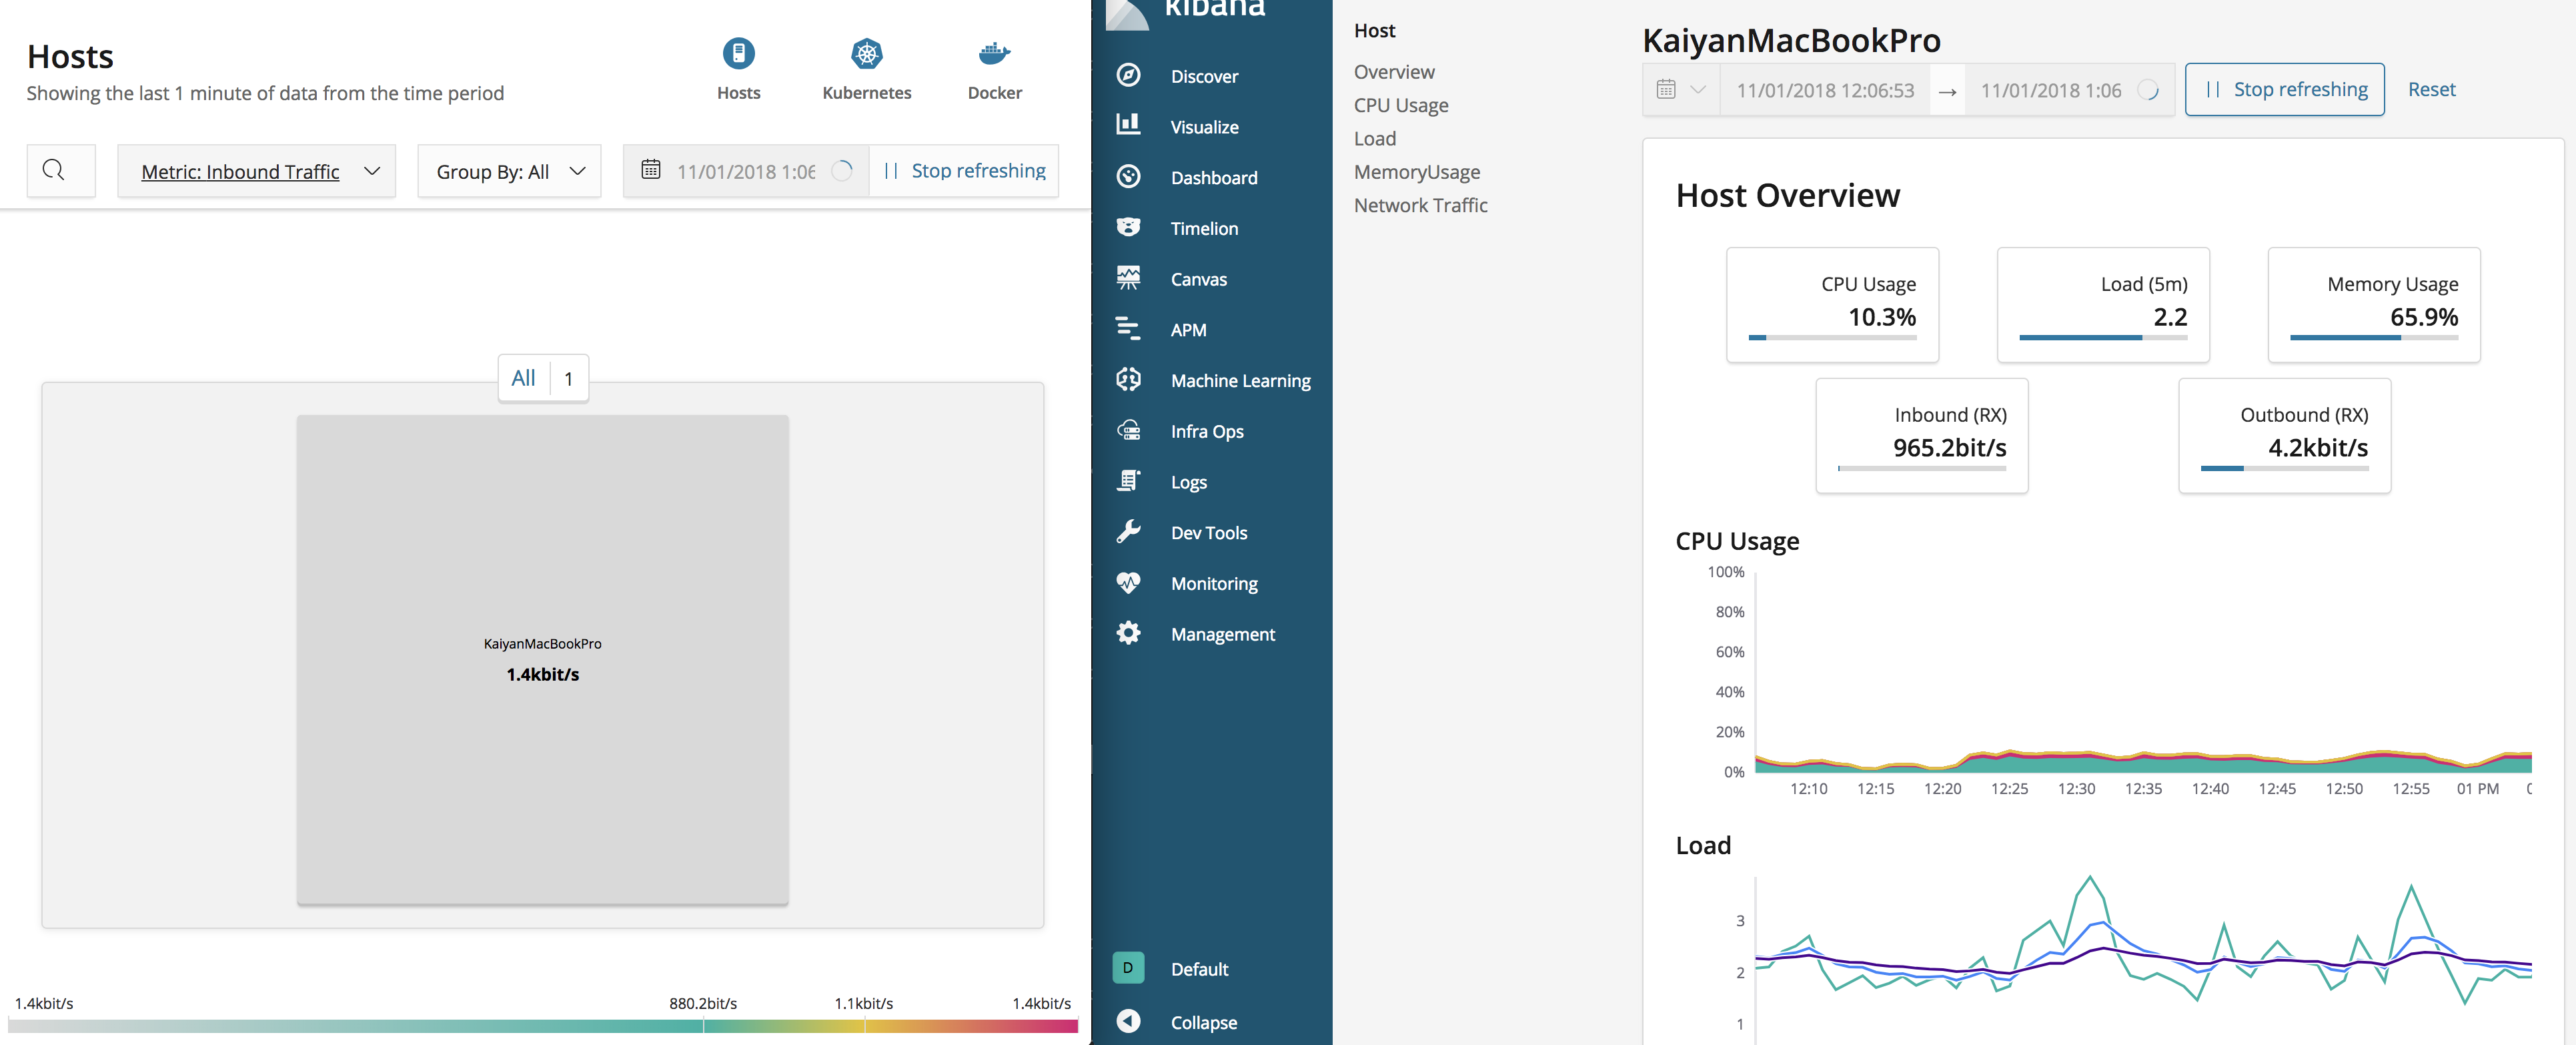The image size is (2576, 1045).
Task: Open the Discover compass icon
Action: [1128, 76]
